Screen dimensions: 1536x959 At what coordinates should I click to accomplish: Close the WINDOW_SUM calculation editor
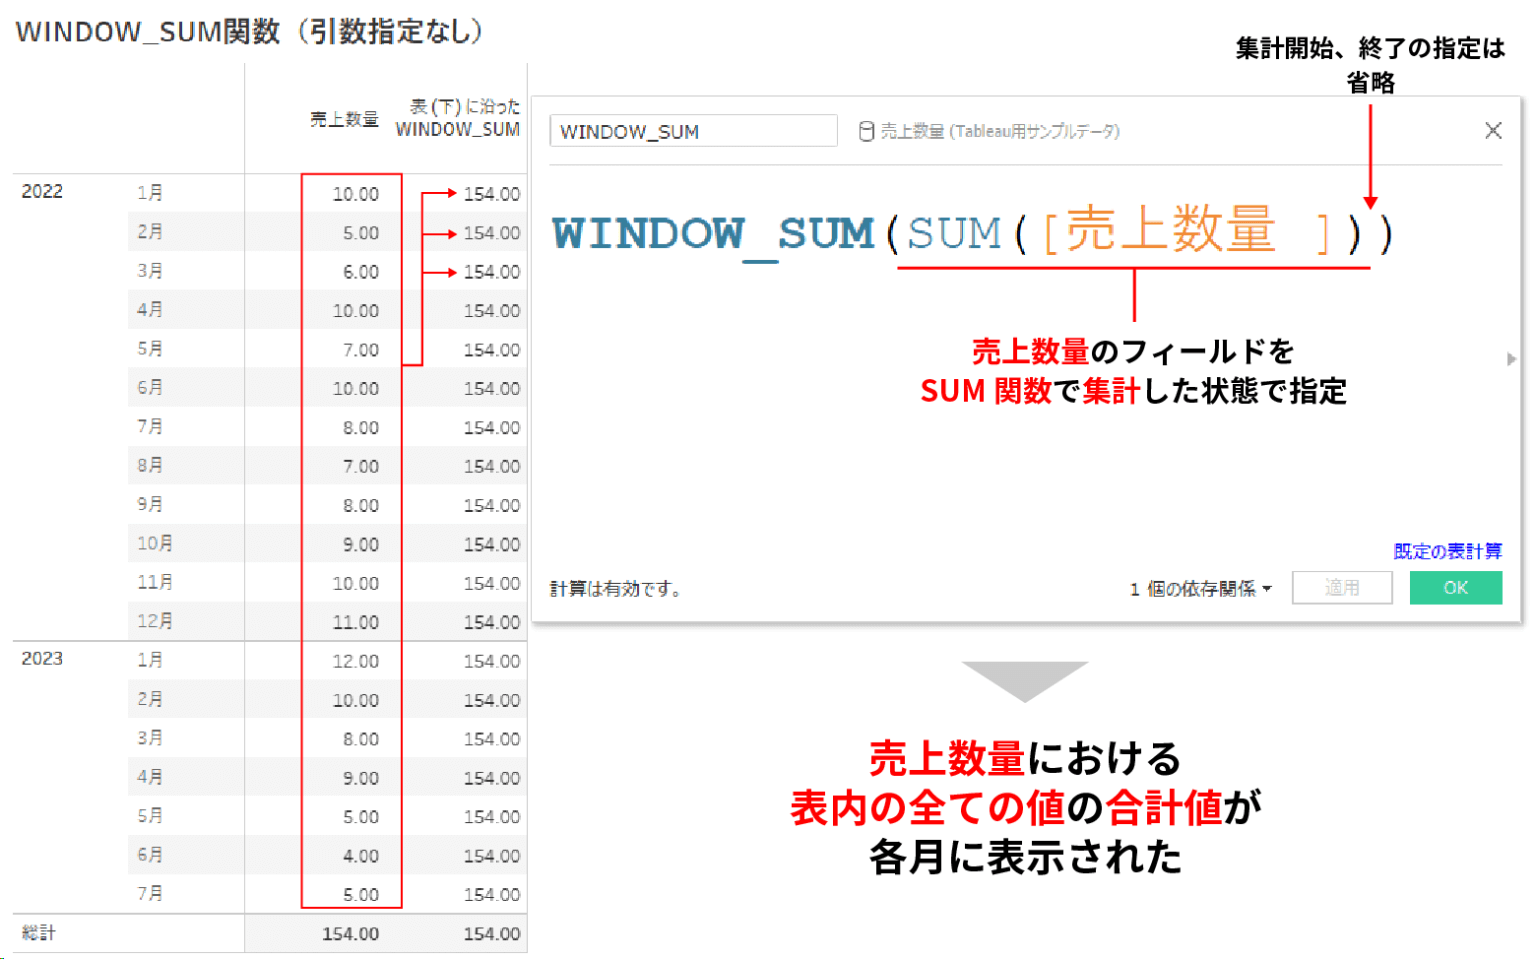pos(1493,130)
